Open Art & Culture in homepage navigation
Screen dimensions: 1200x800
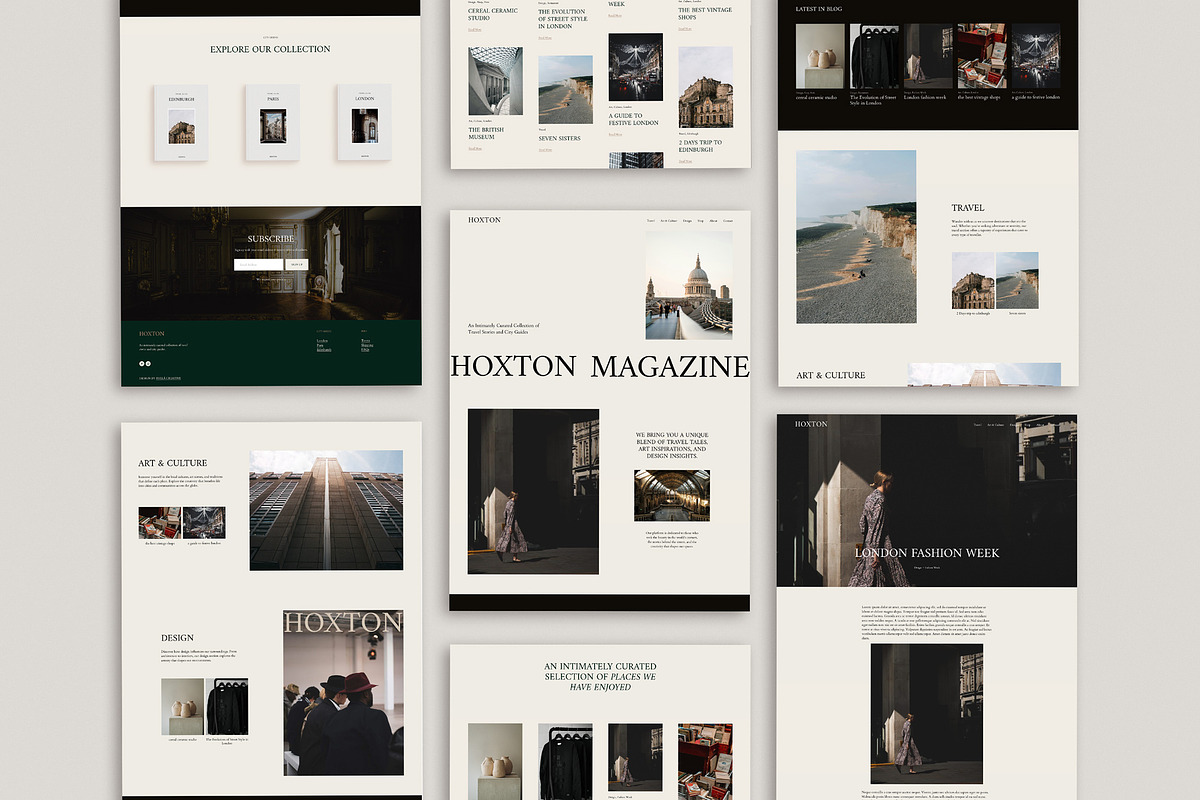[667, 220]
